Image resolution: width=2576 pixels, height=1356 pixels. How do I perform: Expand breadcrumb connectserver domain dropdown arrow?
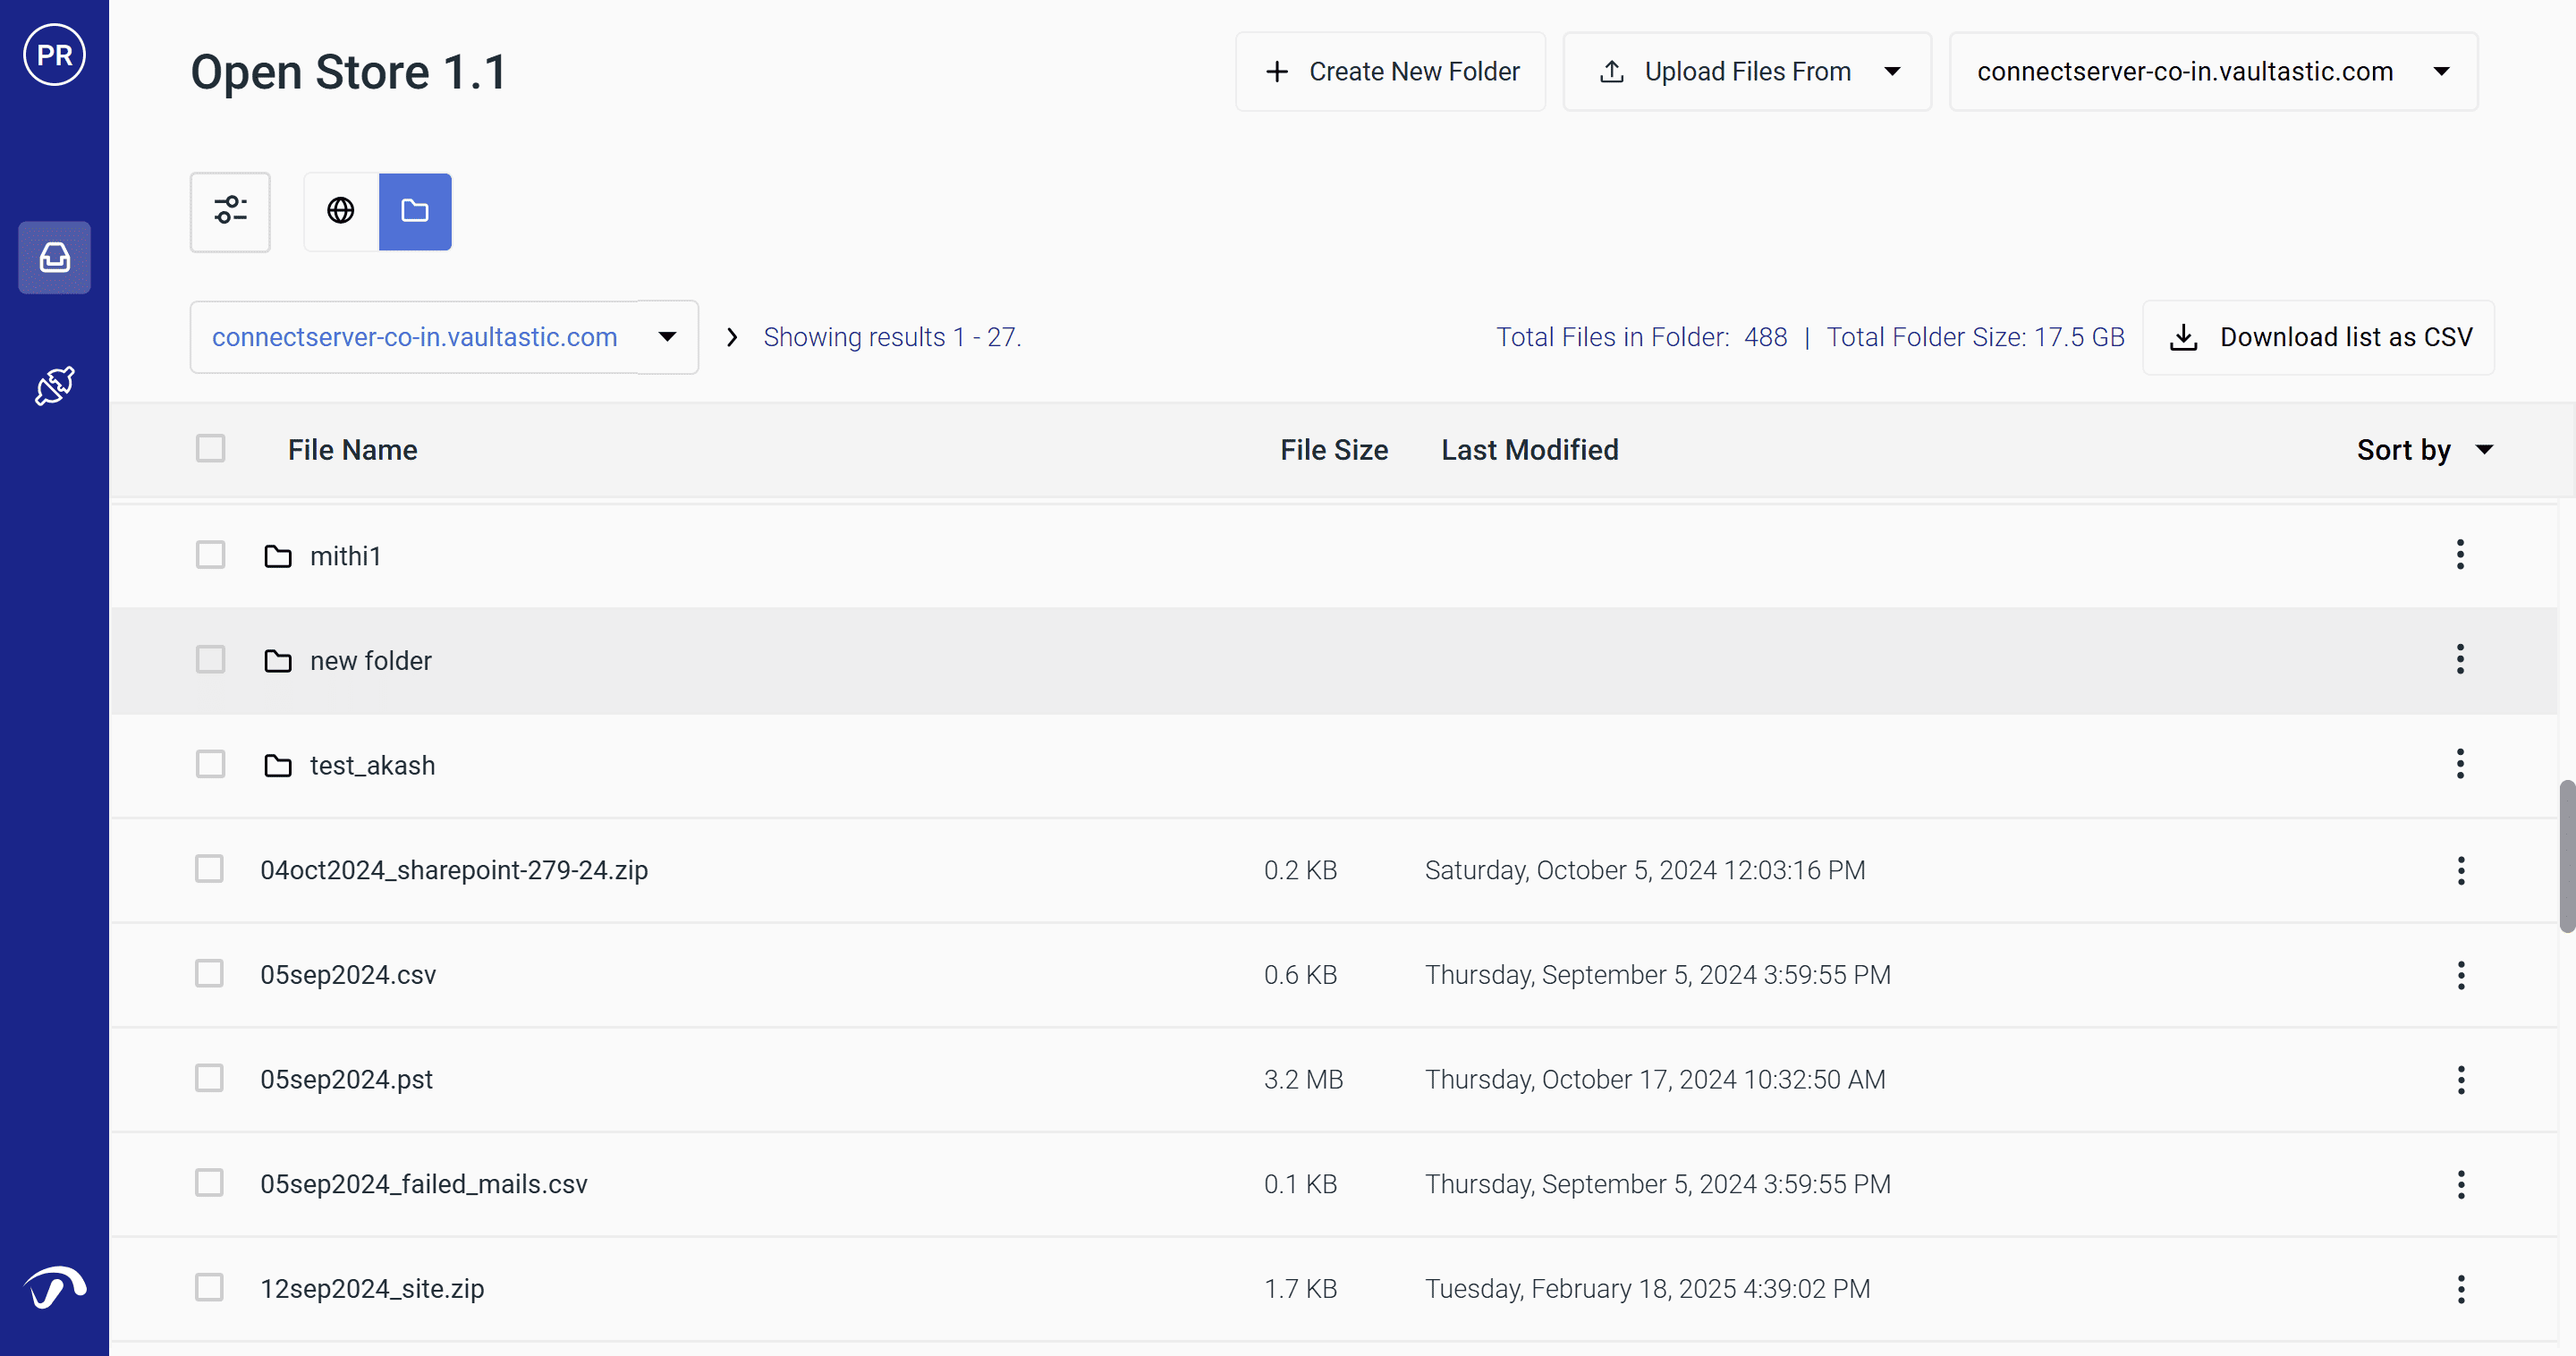click(x=667, y=337)
